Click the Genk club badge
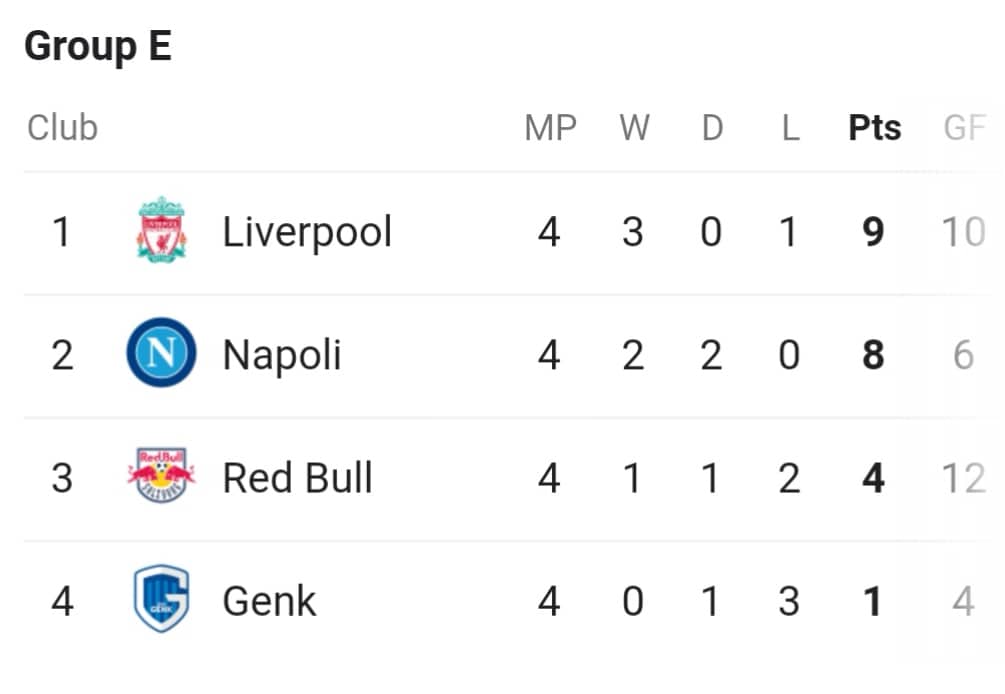The width and height of the screenshot is (1005, 694). click(162, 599)
